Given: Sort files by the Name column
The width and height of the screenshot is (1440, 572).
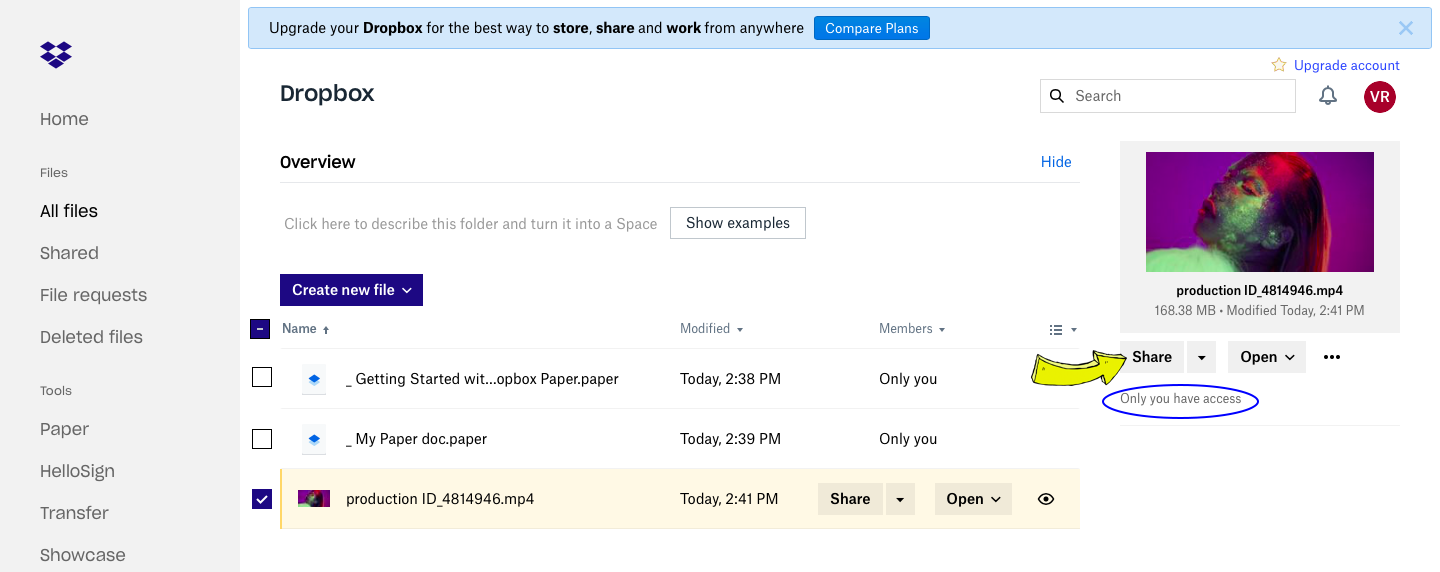Looking at the screenshot, I should tap(305, 329).
